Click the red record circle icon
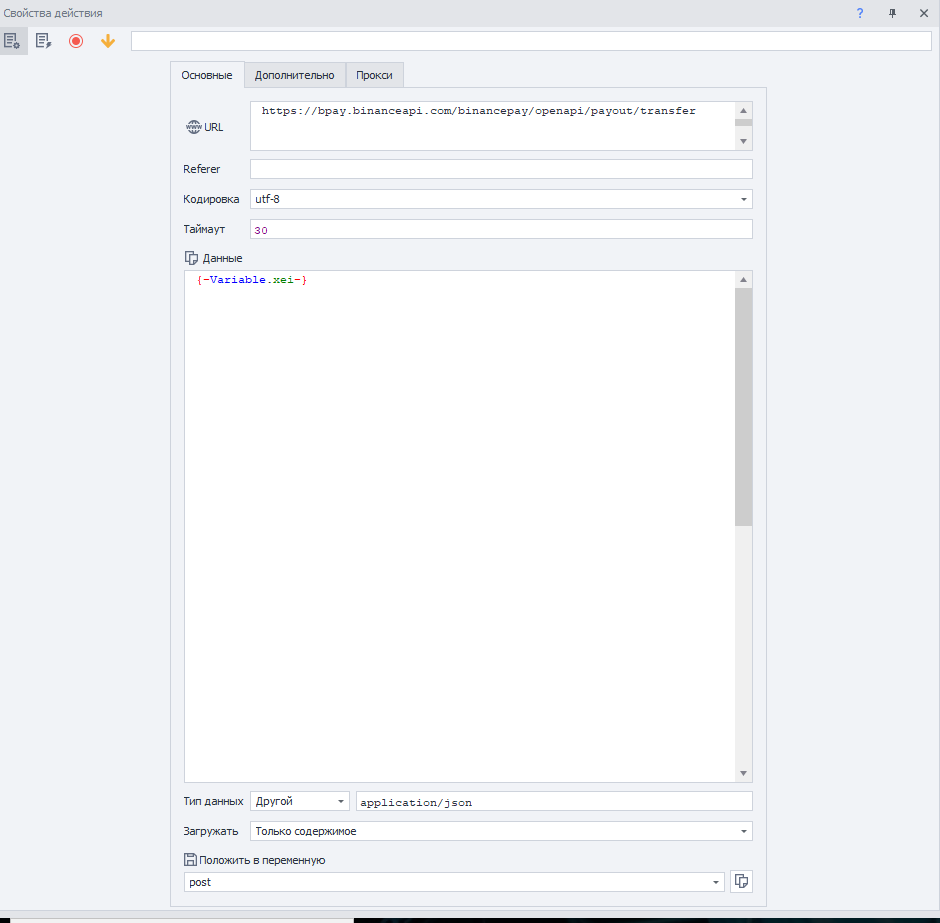Viewport: 940px width, 923px height. pyautogui.click(x=76, y=41)
